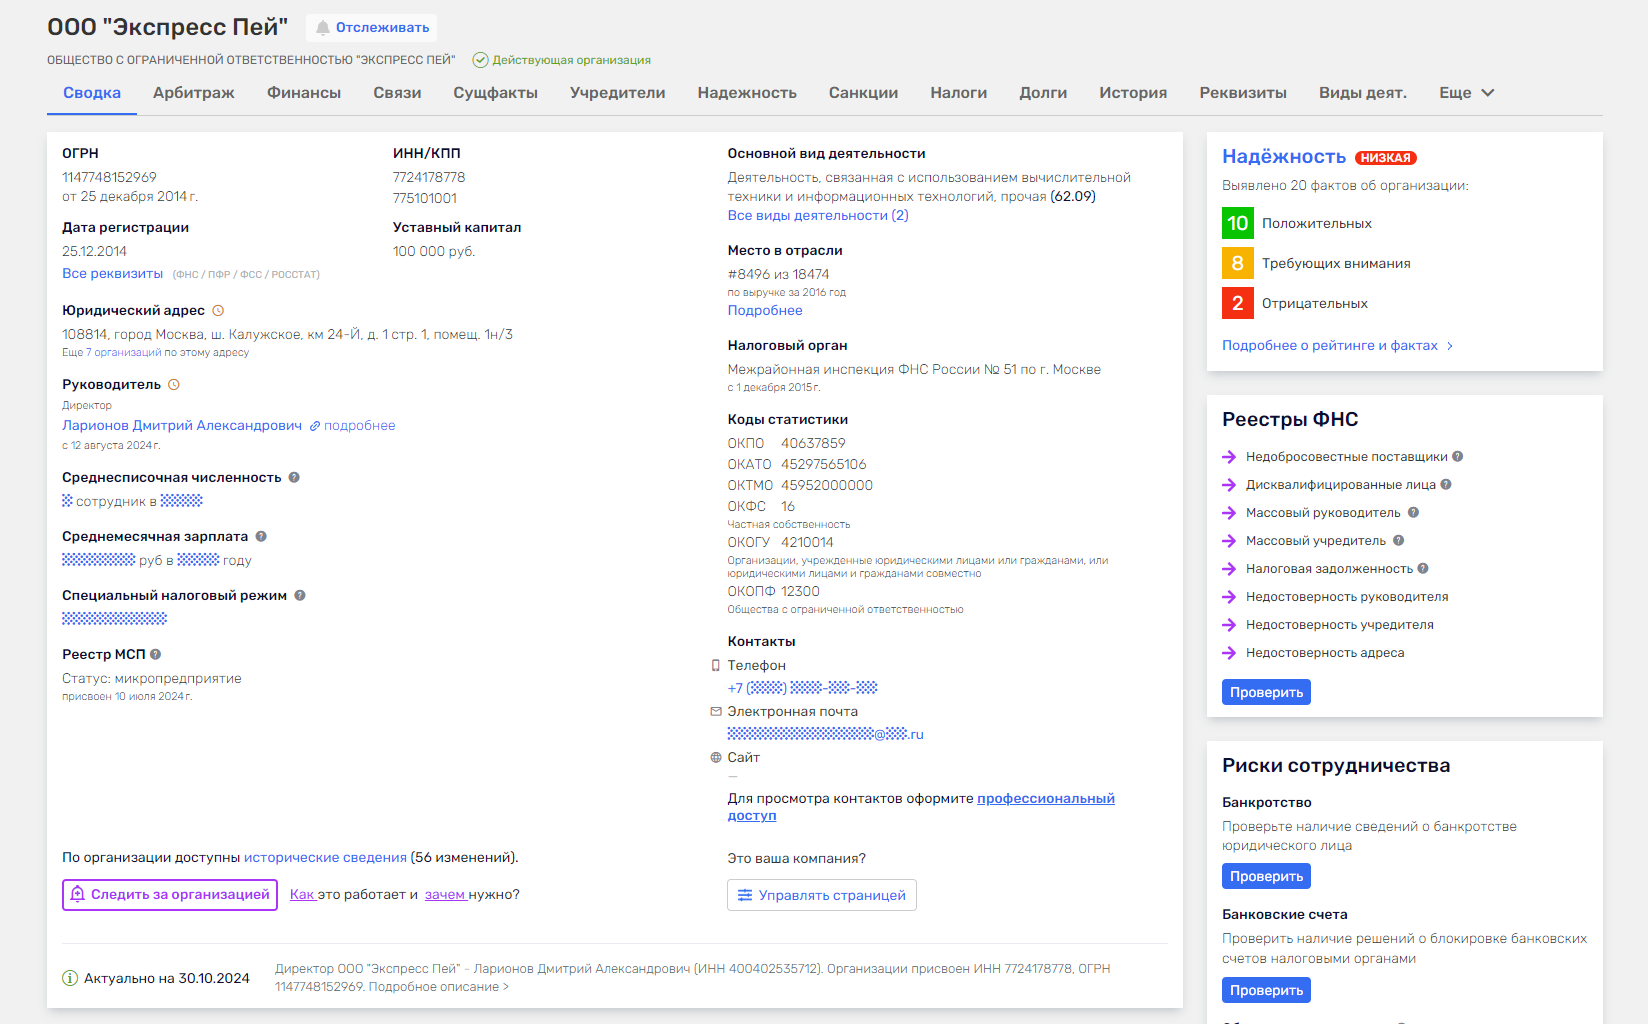Toggle the Отслеживать bell button

coord(372,28)
